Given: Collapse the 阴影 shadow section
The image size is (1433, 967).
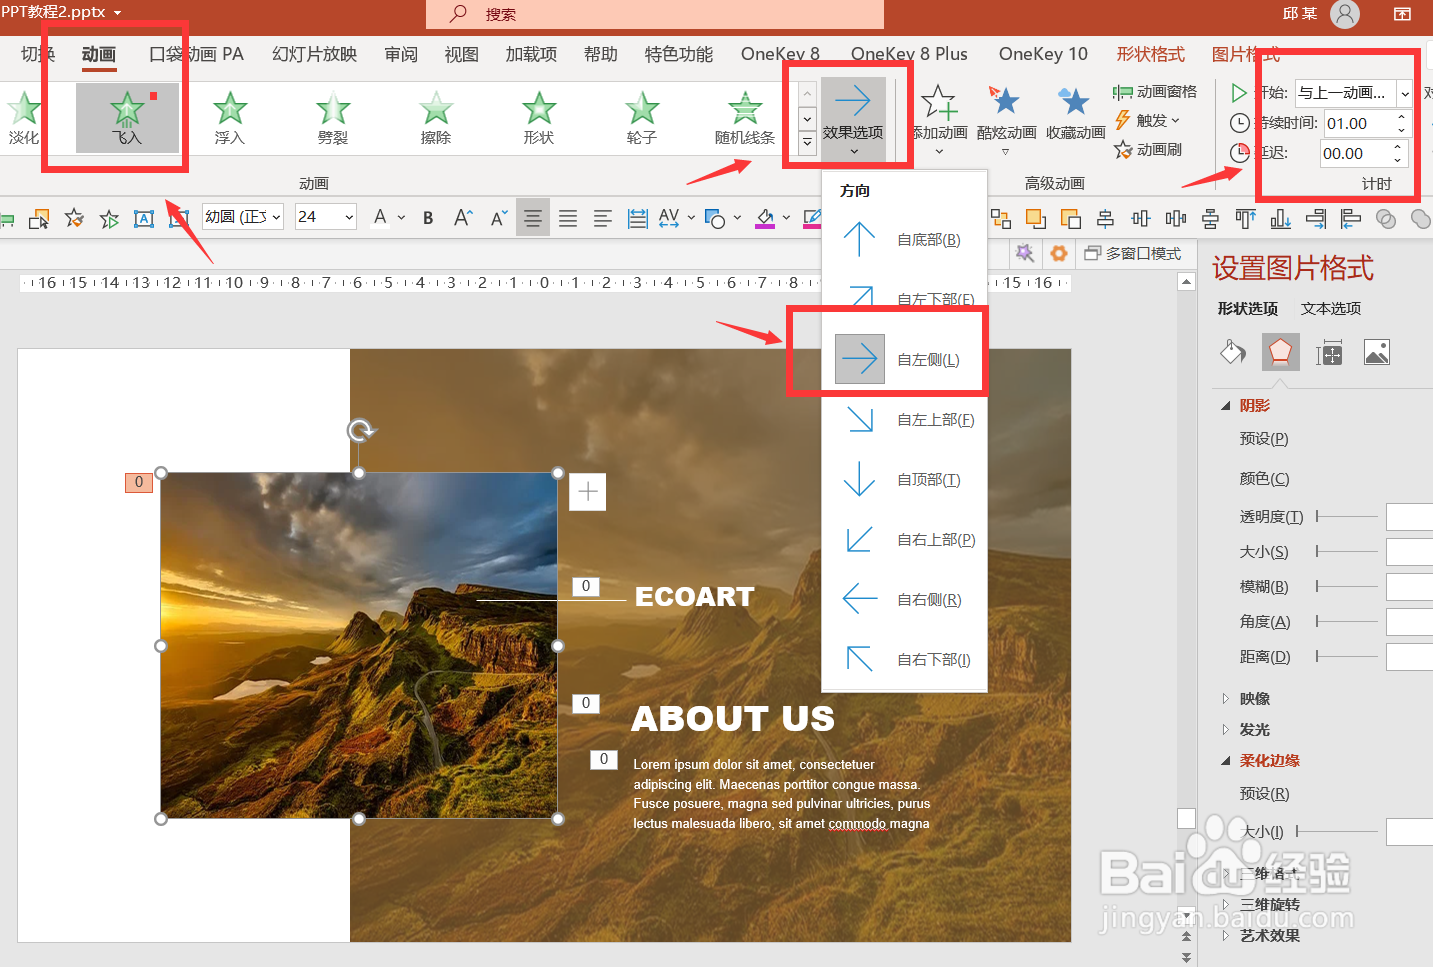Looking at the screenshot, I should (1225, 406).
